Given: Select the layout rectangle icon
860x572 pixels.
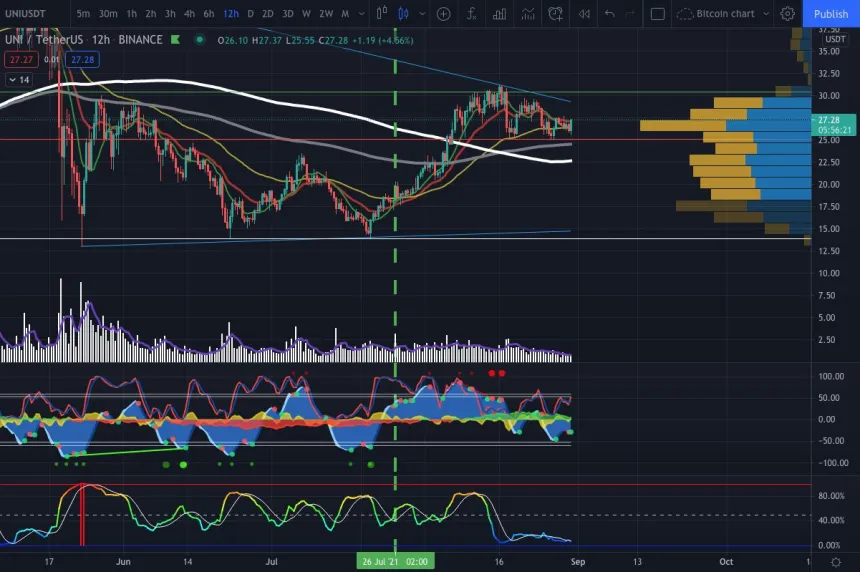Looking at the screenshot, I should tap(657, 14).
